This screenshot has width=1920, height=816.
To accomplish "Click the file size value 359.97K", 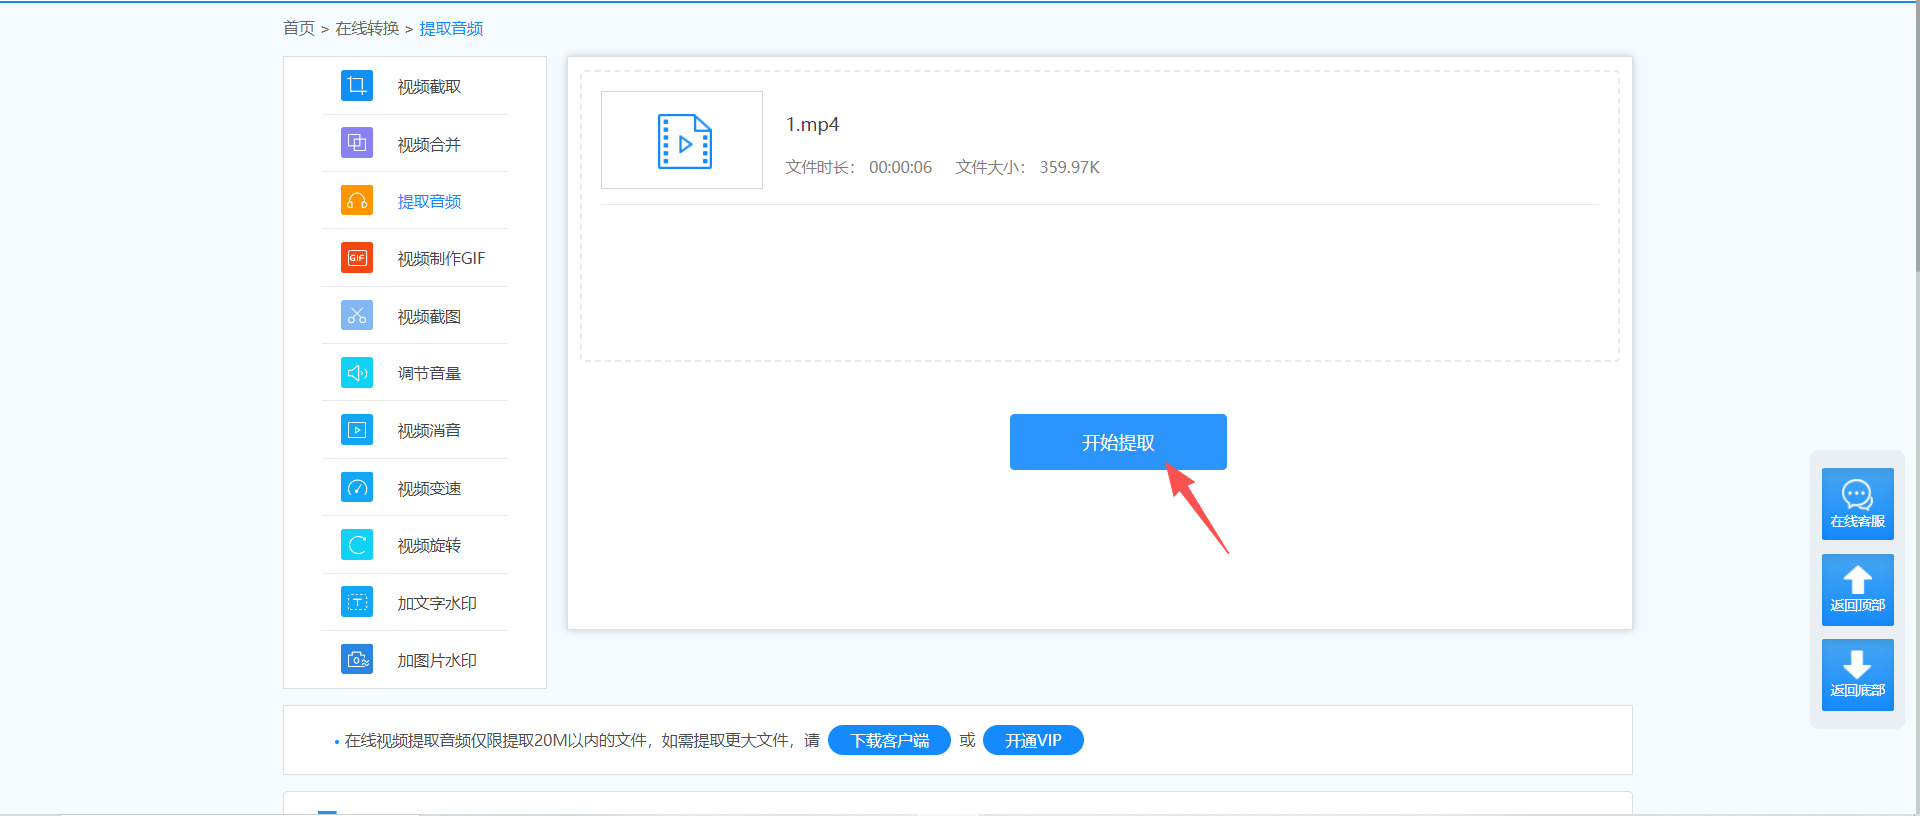I will 1069,167.
